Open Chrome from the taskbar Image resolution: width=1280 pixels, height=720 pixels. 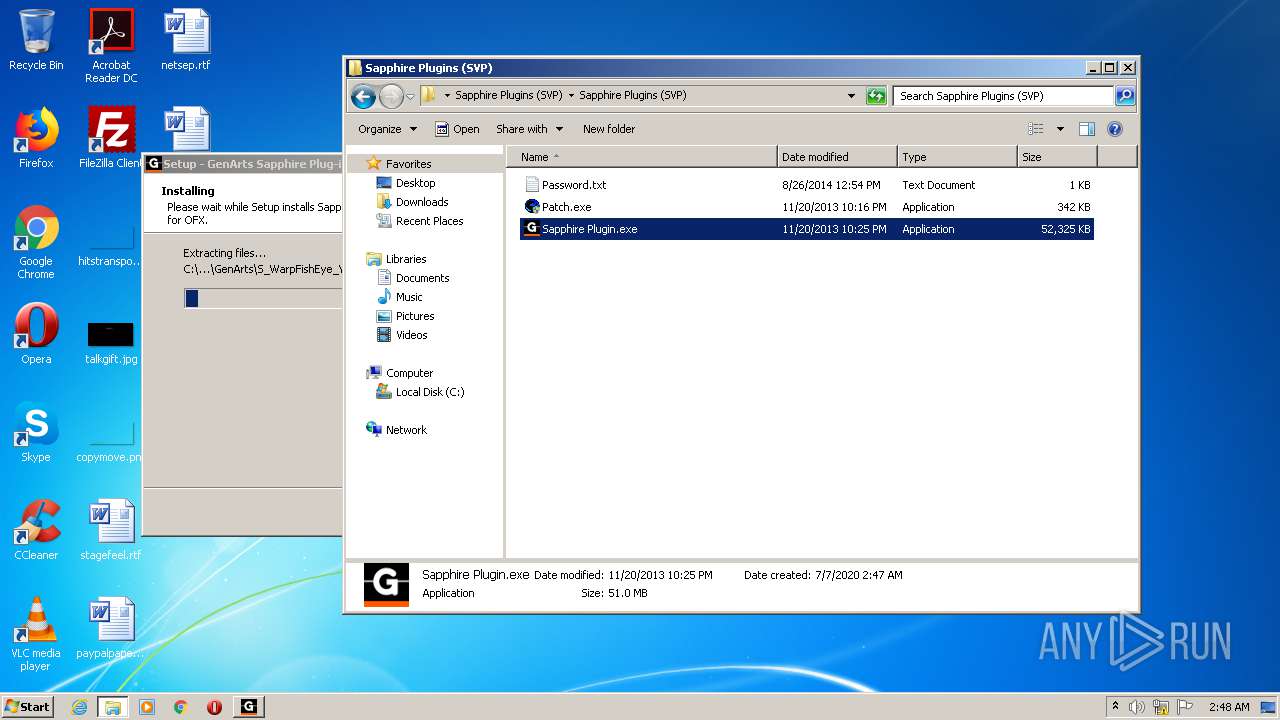[181, 707]
